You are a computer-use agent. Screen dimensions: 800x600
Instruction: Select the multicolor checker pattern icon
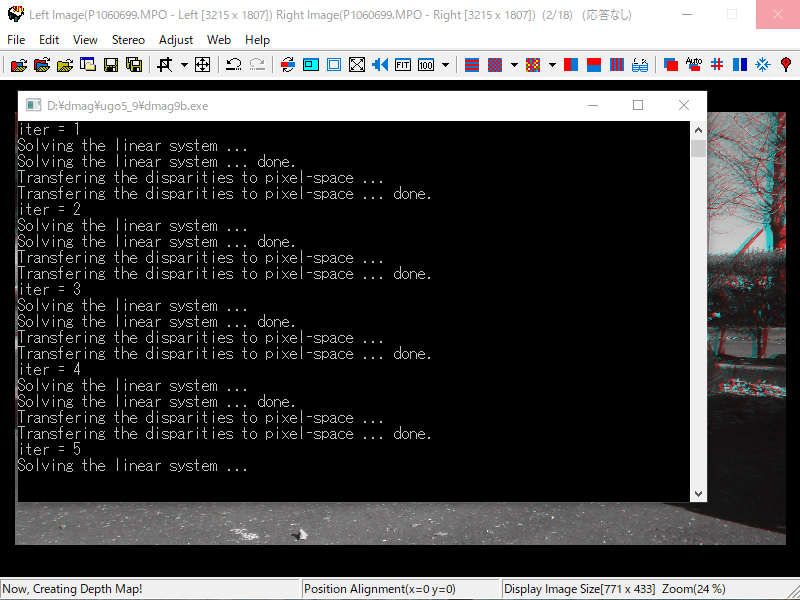coord(533,65)
